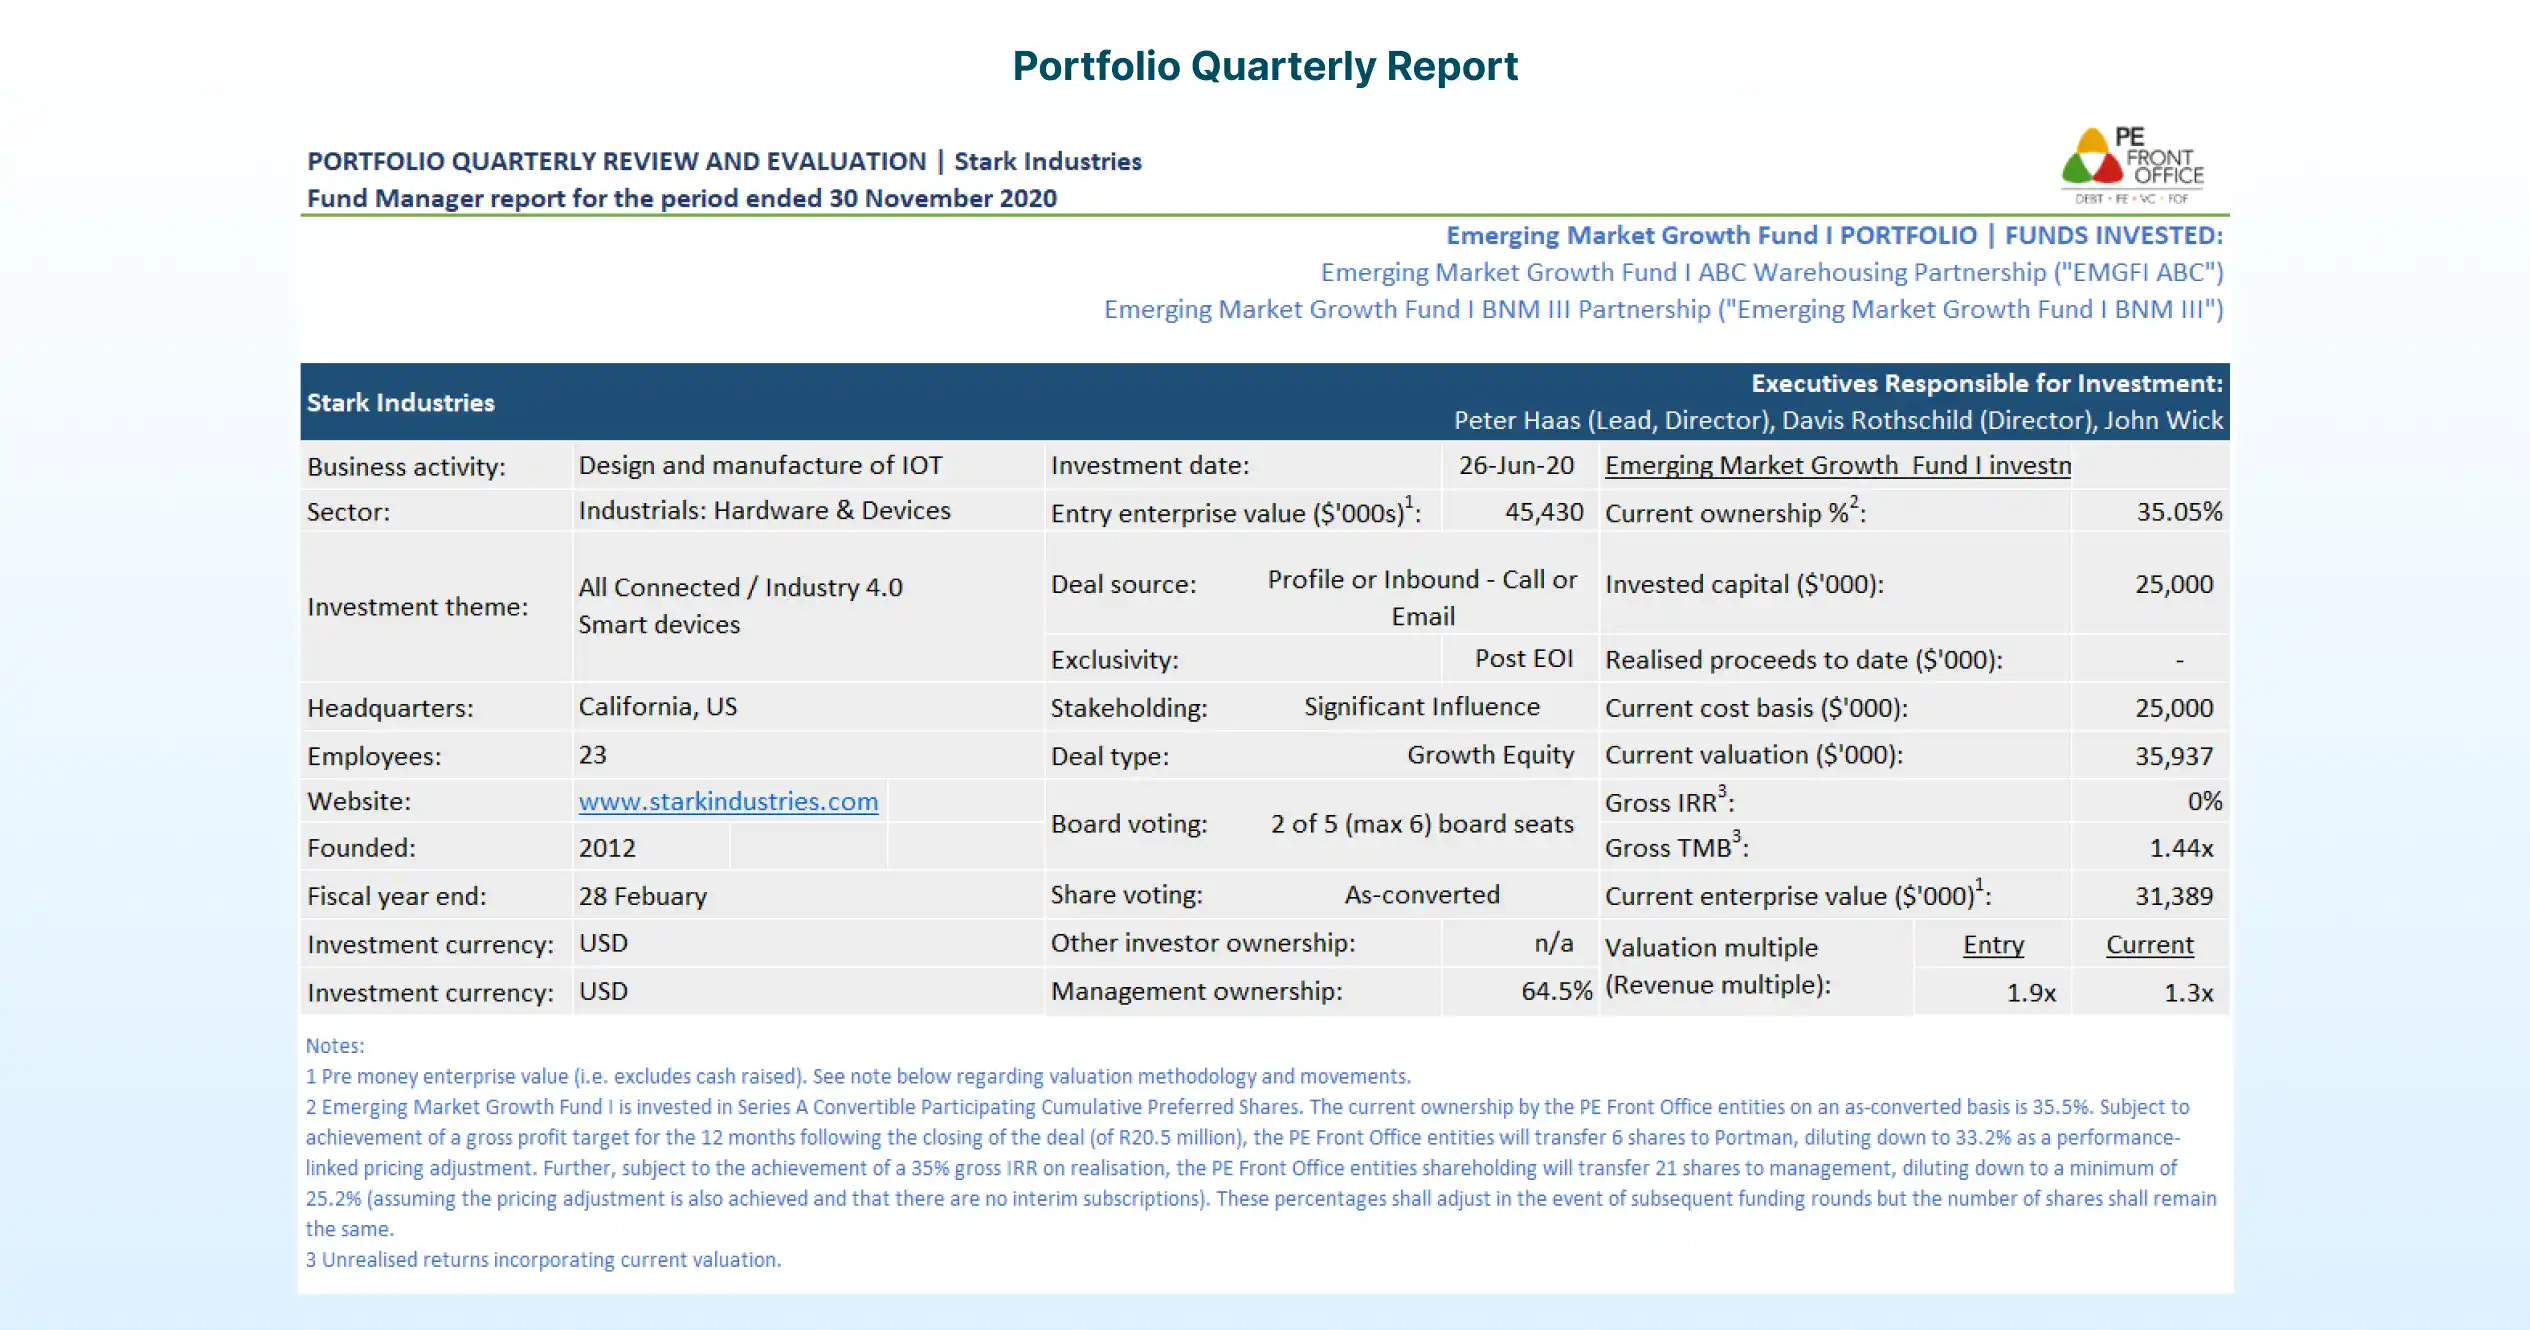This screenshot has width=2530, height=1330.
Task: Select the current ownership value 35.05%
Action: [2179, 512]
